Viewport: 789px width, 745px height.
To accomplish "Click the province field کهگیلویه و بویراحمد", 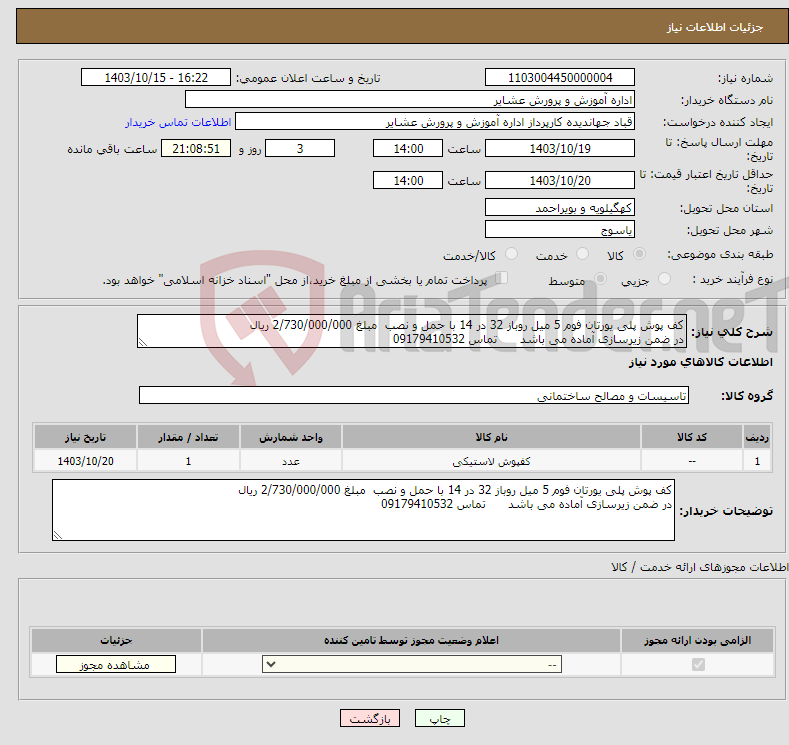I will point(560,207).
